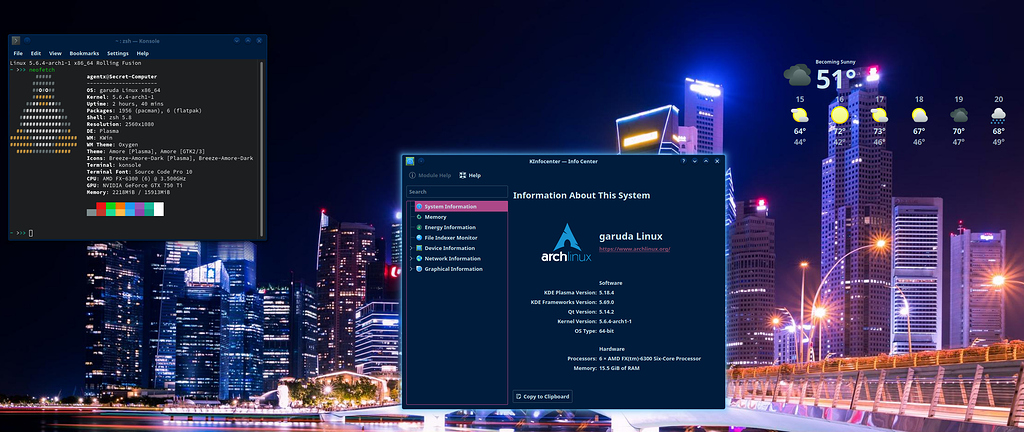
Task: Click the white color block in neofetch output
Action: [x=158, y=209]
